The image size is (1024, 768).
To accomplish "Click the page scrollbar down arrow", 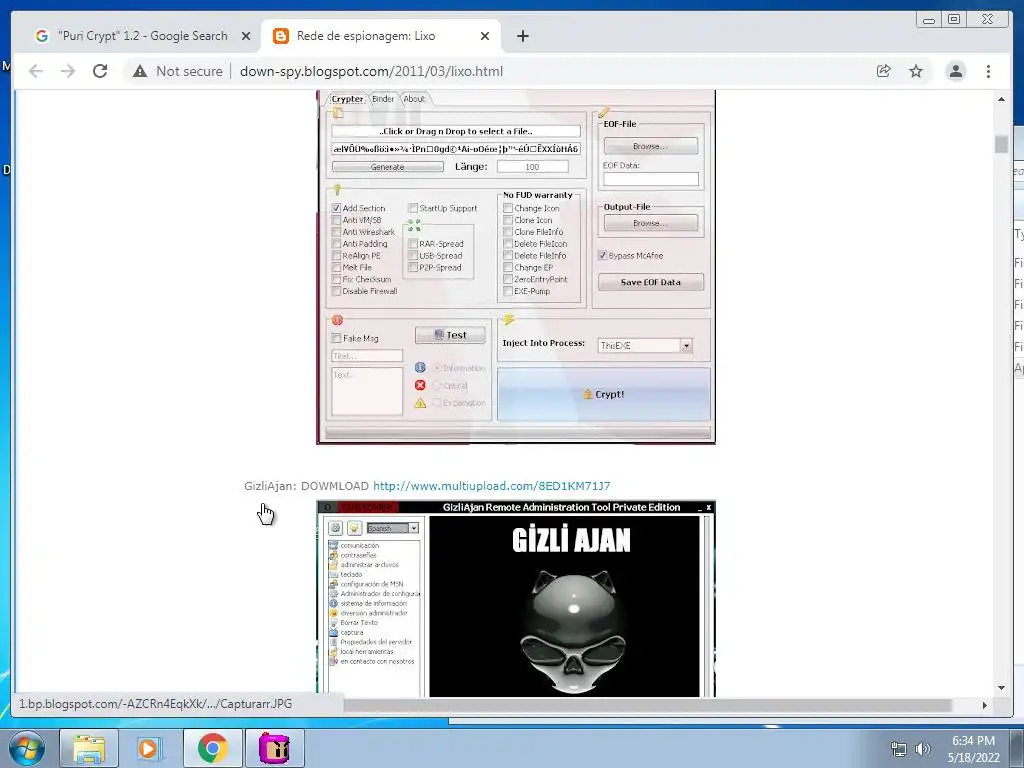I will (1001, 688).
